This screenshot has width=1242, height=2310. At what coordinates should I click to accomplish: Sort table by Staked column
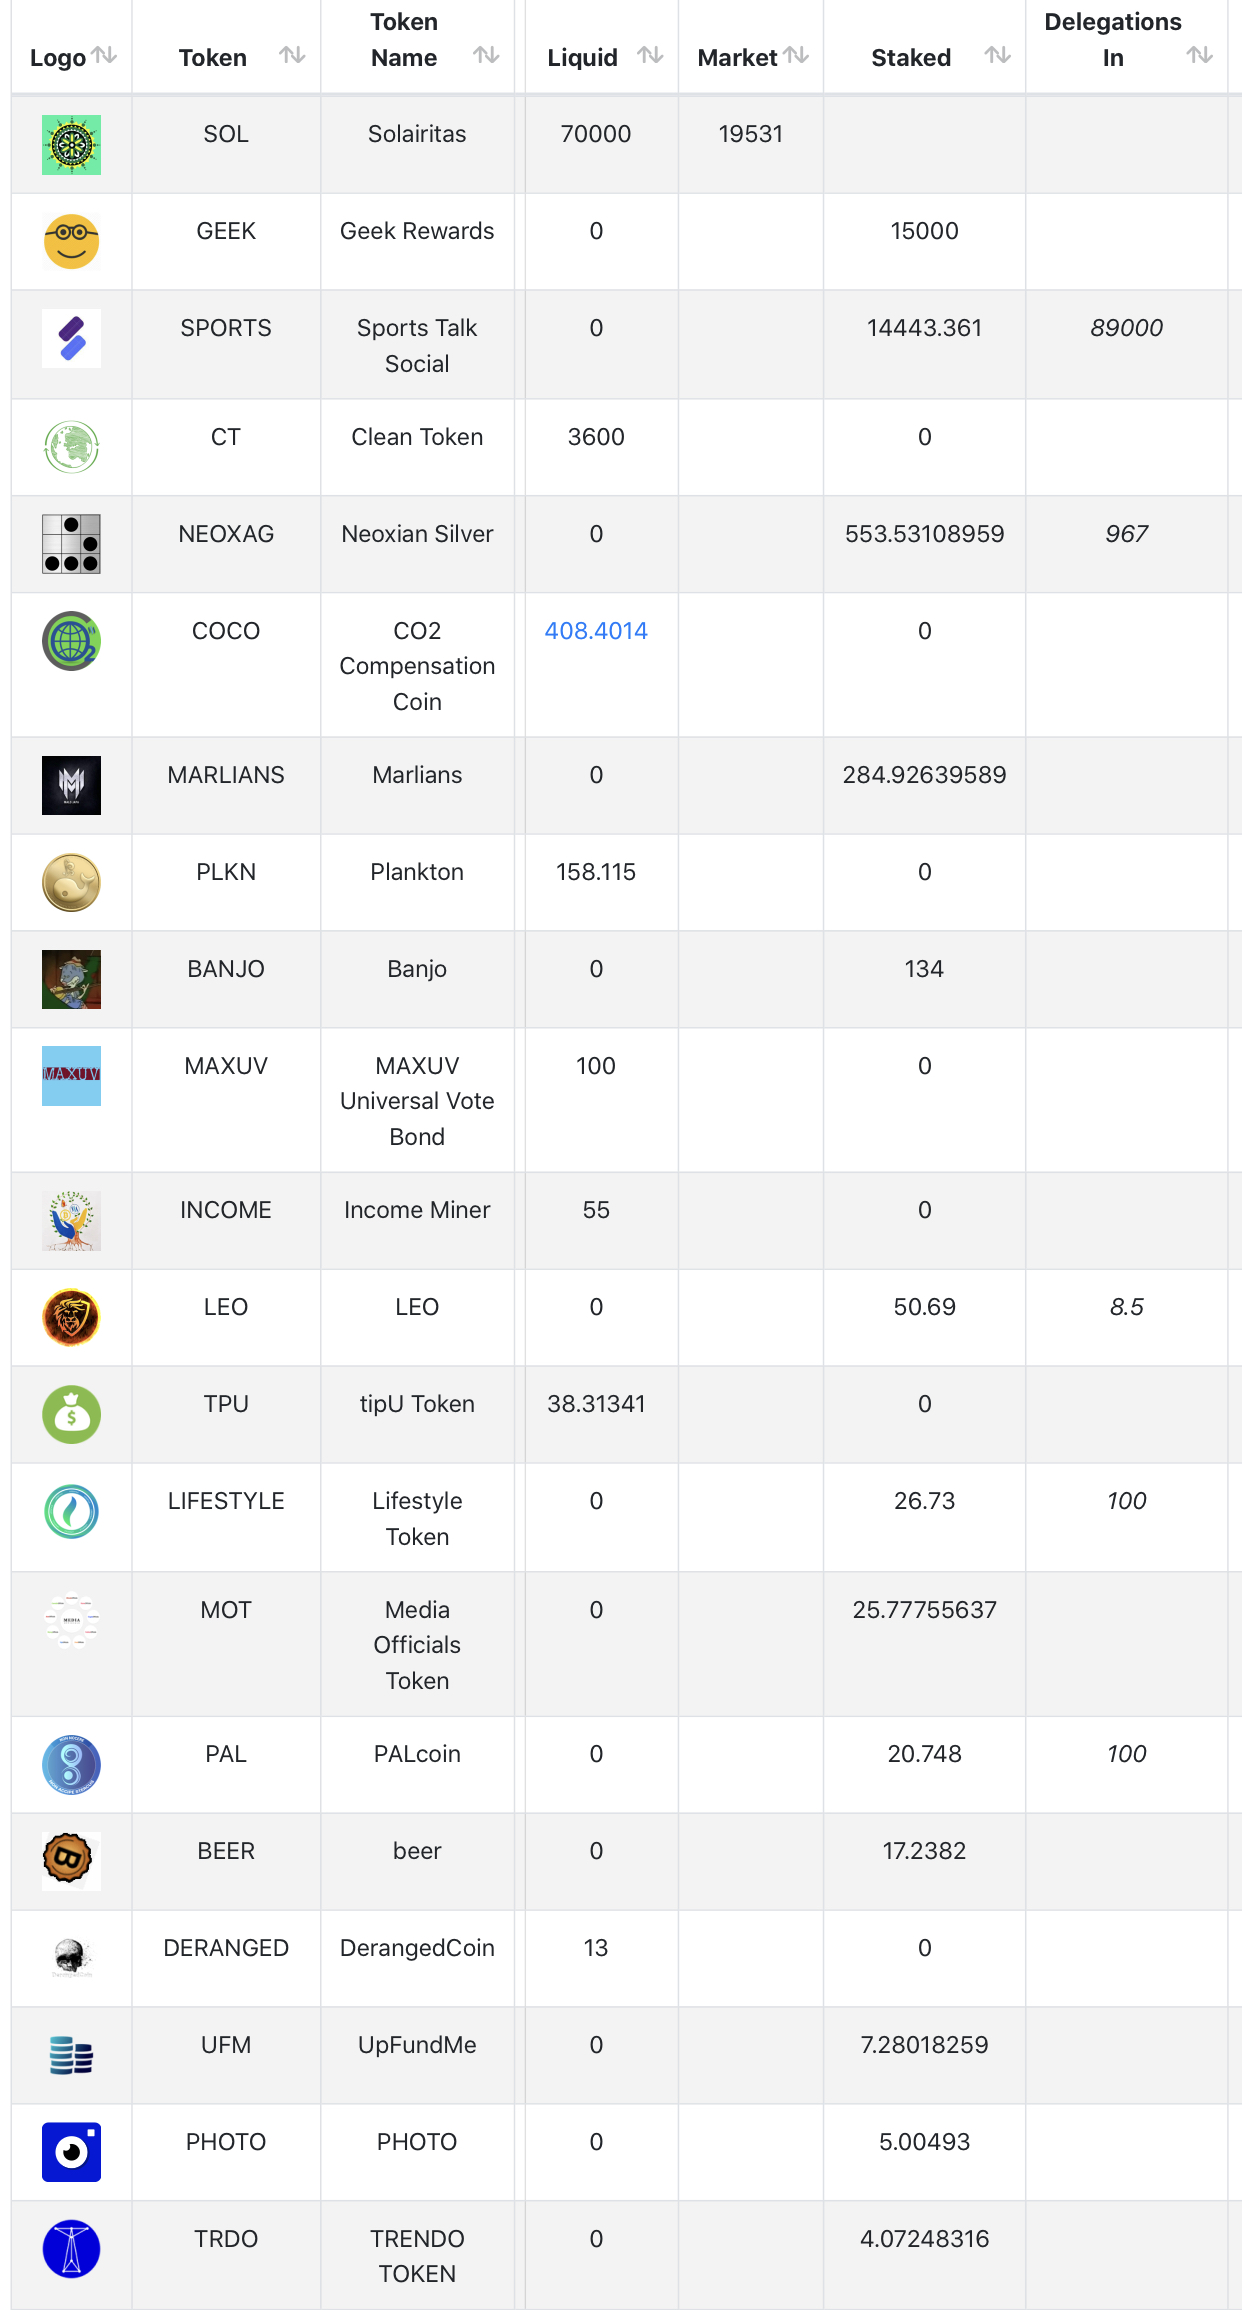tap(997, 56)
